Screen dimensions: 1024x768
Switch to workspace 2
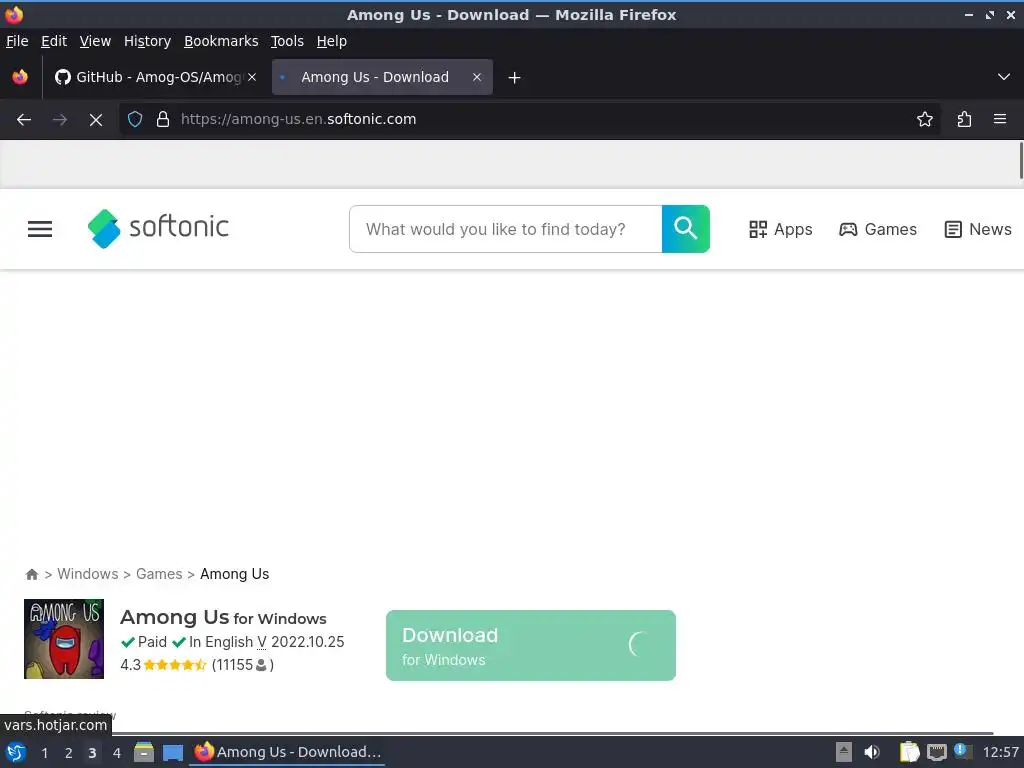click(x=69, y=753)
